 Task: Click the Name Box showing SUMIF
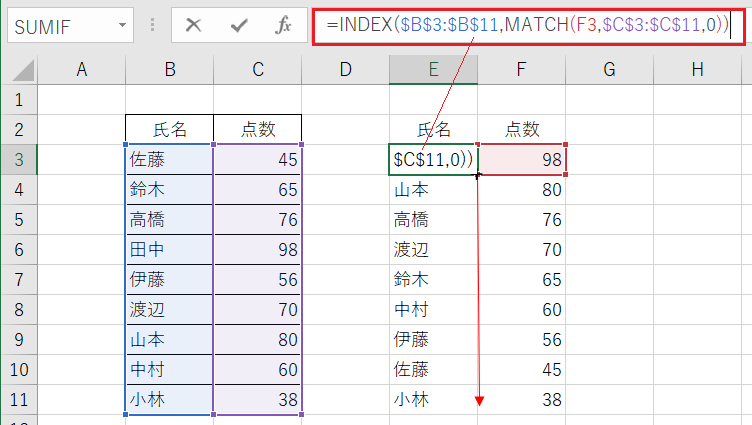click(x=70, y=25)
